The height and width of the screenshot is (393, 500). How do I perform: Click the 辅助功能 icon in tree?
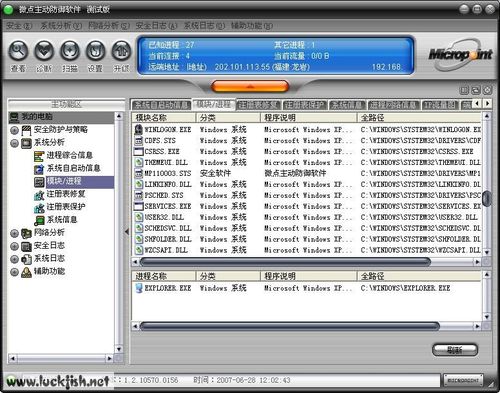(26, 272)
